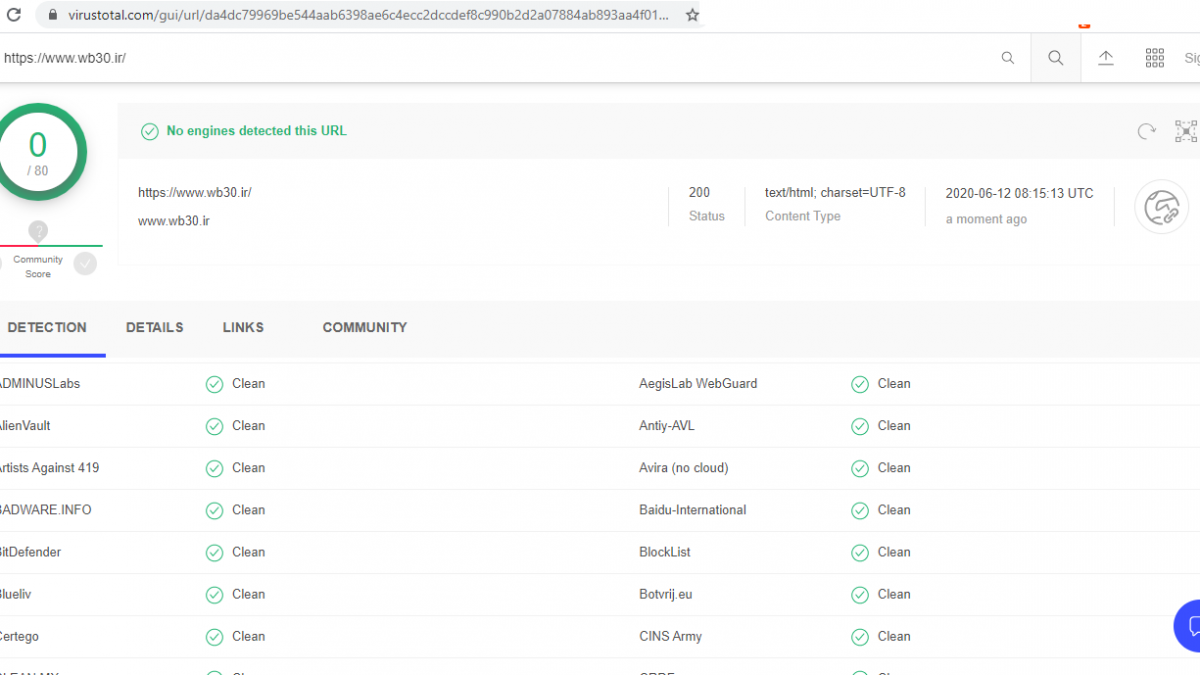The image size is (1200, 675).
Task: Click the community score question mark
Action: (x=38, y=231)
